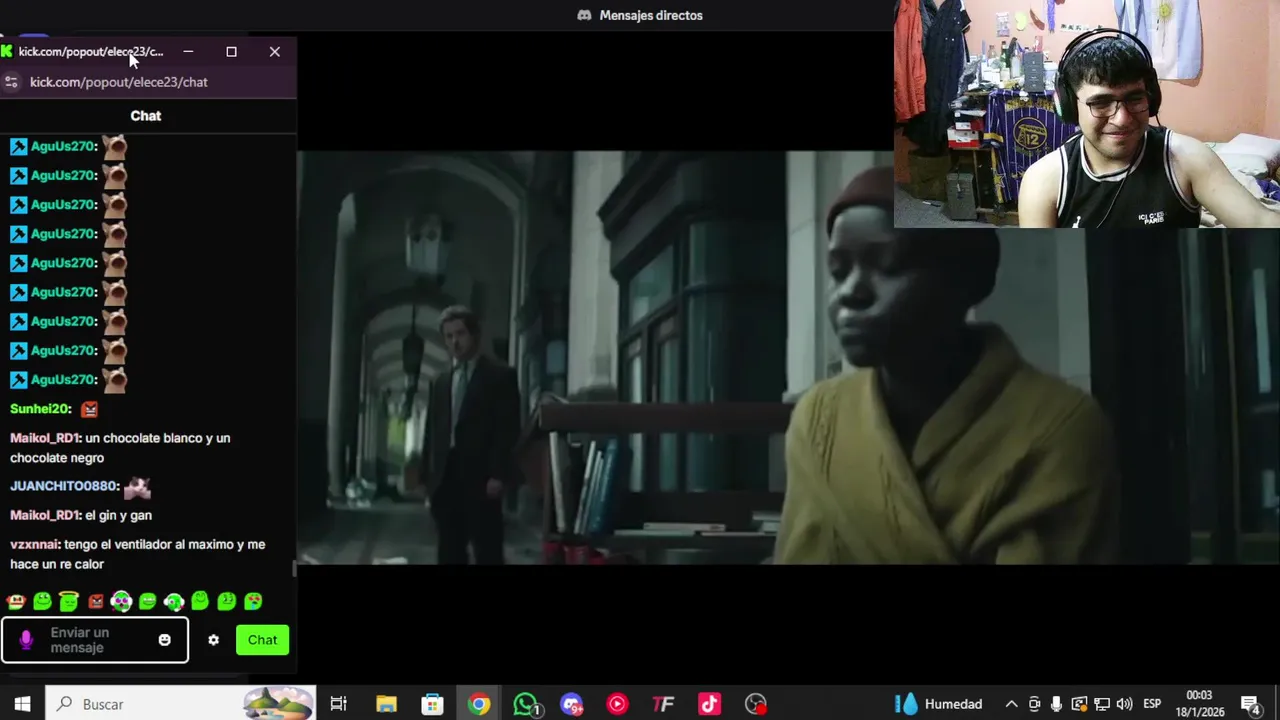
Task: Launch TikTok from the taskbar
Action: pyautogui.click(x=709, y=704)
